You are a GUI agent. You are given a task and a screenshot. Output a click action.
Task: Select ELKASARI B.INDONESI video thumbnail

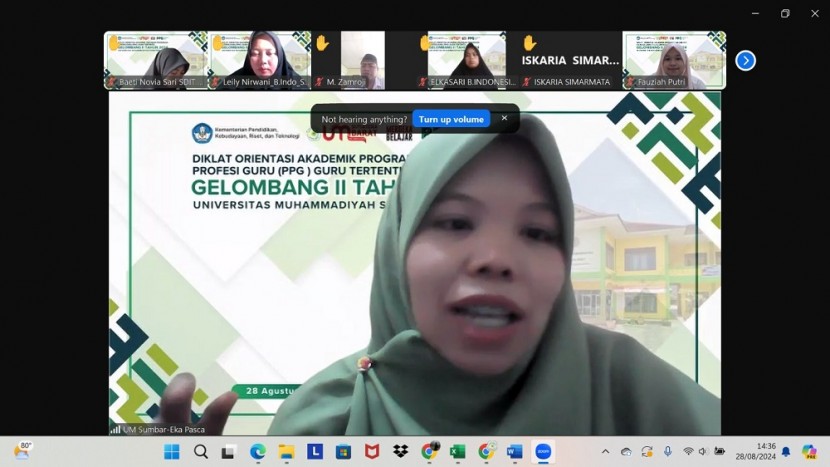pos(467,60)
